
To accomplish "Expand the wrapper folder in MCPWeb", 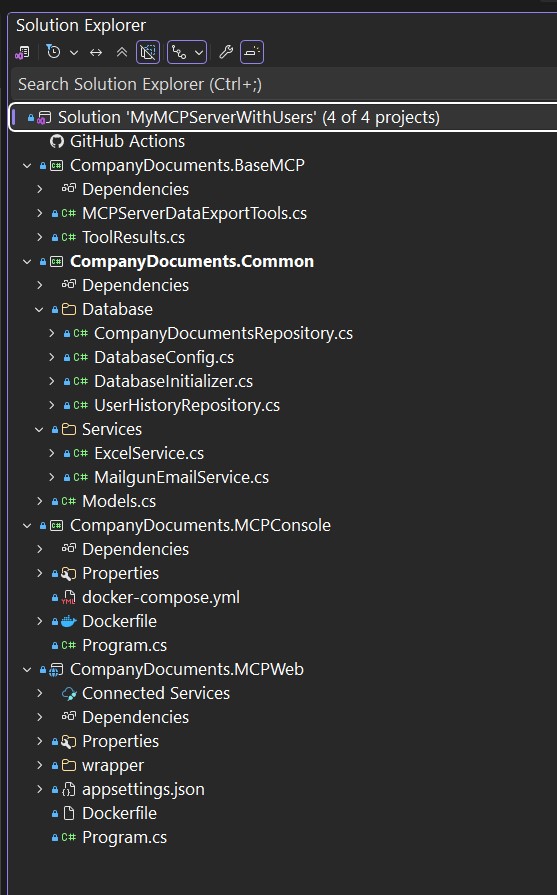I will pyautogui.click(x=39, y=765).
